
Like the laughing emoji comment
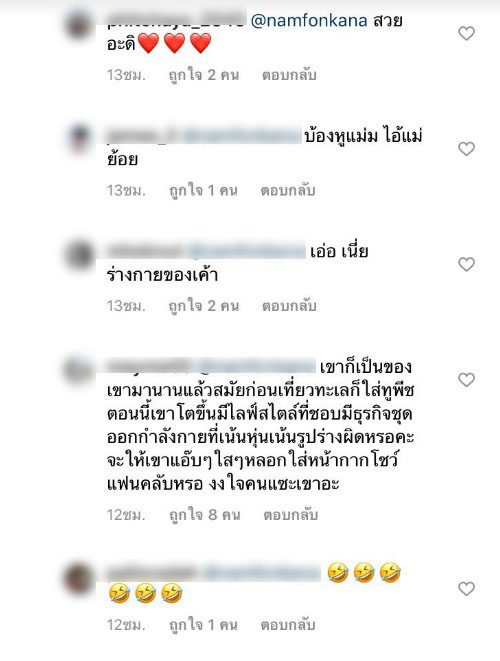466,589
